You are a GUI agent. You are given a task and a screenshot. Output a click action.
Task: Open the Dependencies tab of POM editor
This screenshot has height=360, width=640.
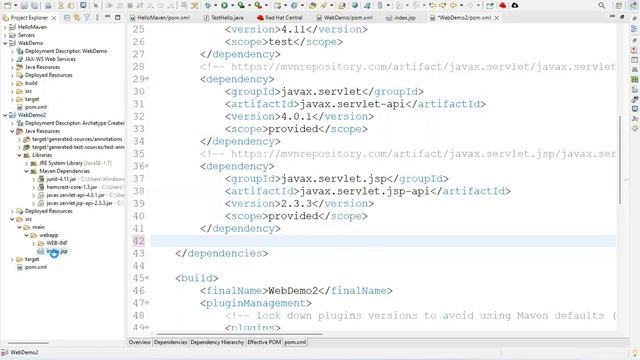click(170, 342)
